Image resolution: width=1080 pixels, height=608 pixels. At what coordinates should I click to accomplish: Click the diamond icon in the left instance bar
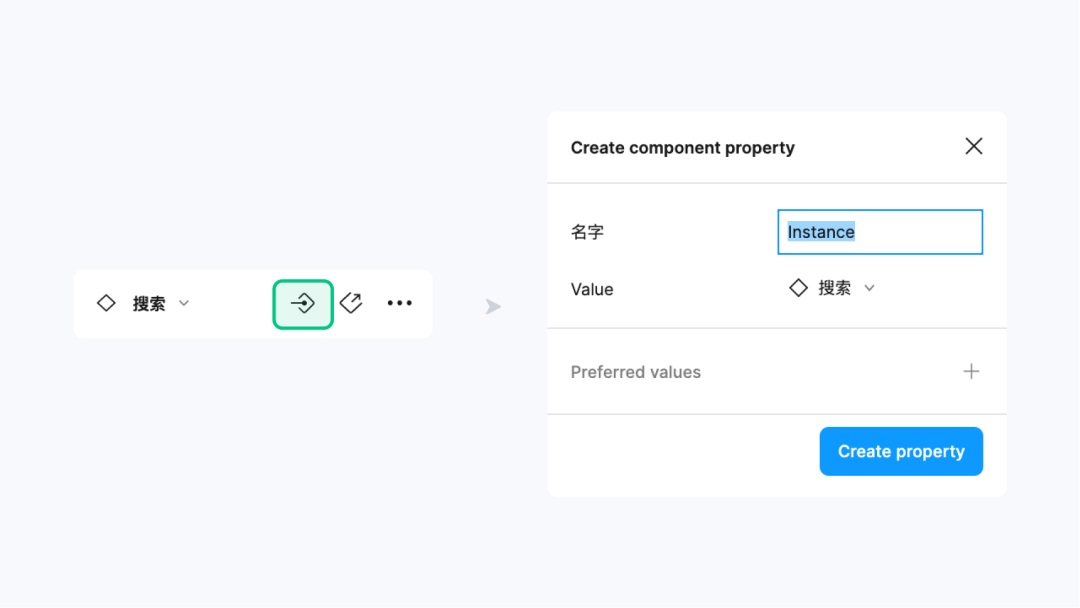point(106,303)
